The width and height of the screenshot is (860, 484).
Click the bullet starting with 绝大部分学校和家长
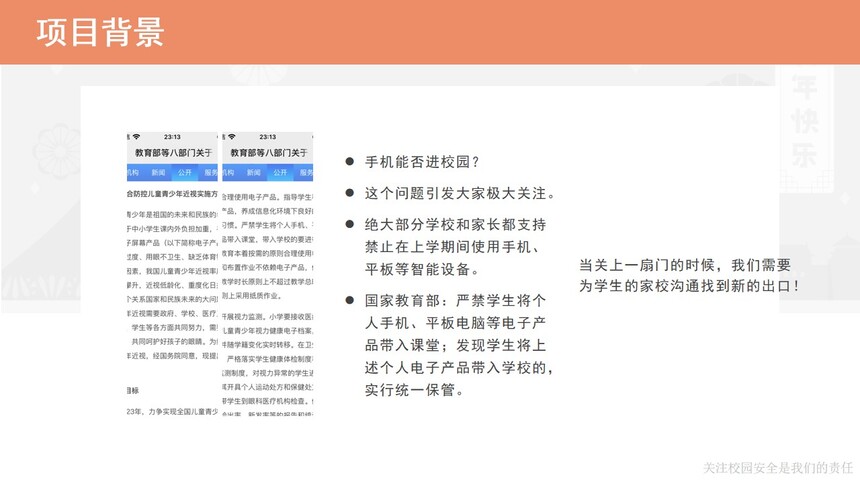(455, 247)
